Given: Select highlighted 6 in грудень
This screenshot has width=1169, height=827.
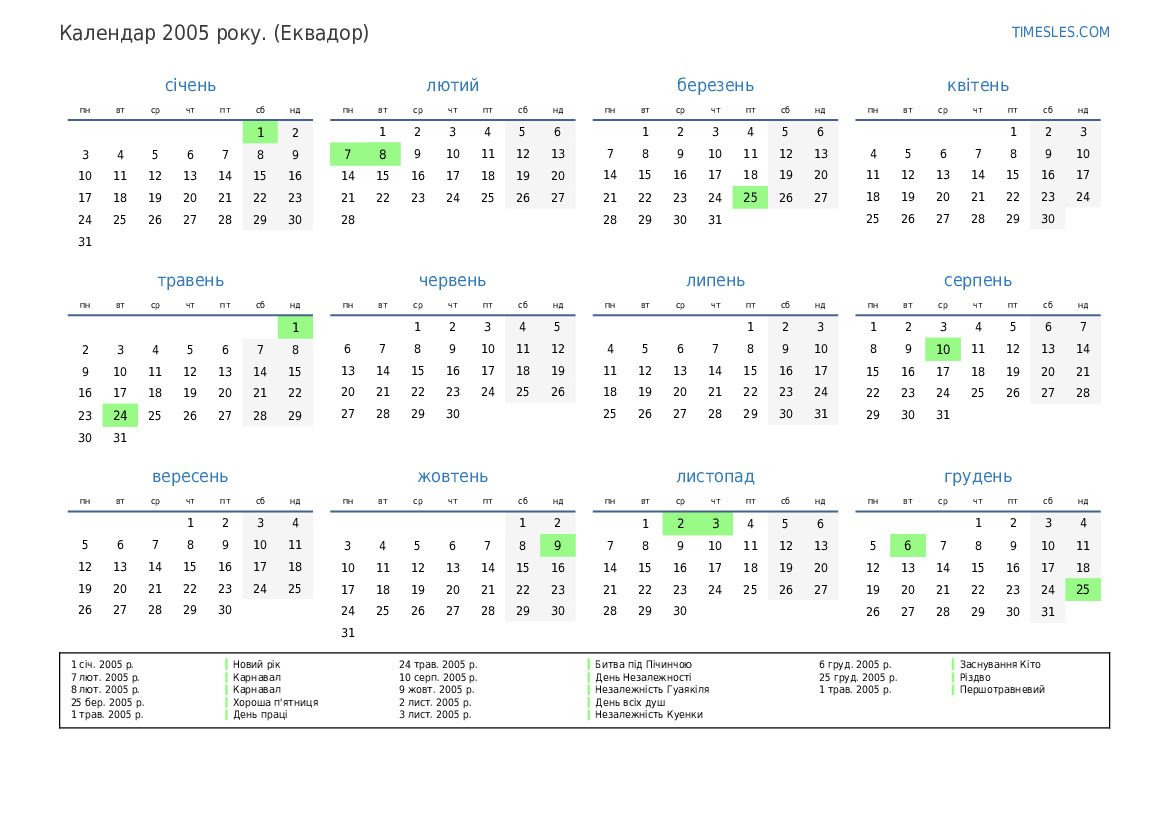Looking at the screenshot, I should tap(907, 545).
